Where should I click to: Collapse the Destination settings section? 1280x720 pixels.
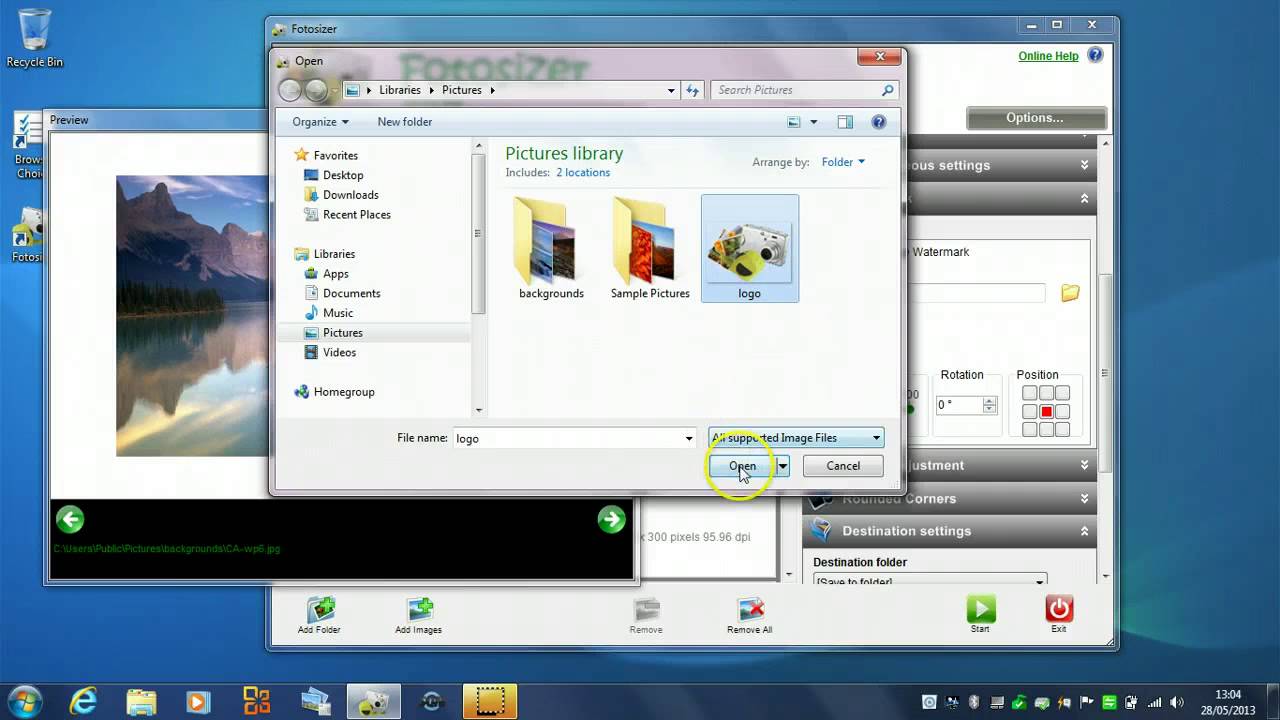click(1084, 531)
